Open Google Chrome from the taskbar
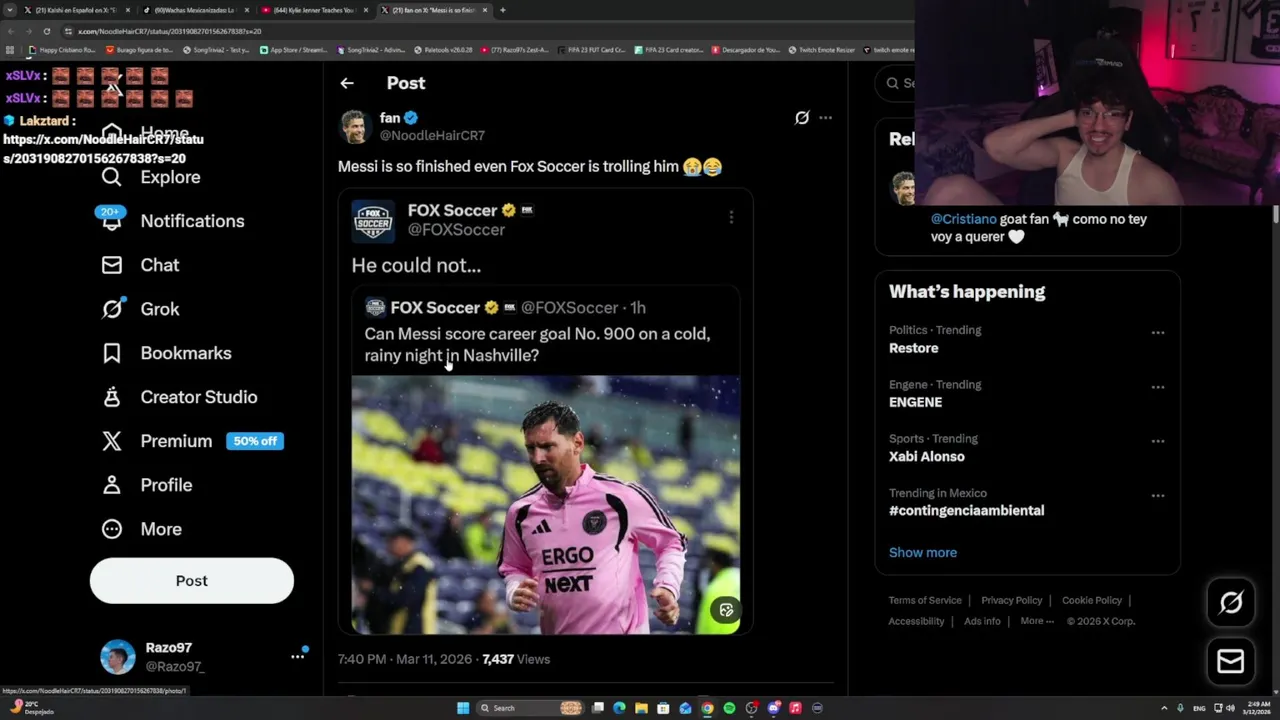This screenshot has width=1280, height=720. point(707,708)
